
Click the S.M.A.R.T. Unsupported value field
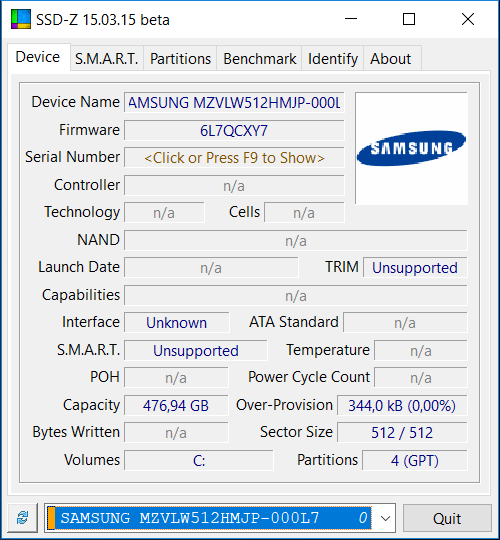(196, 351)
